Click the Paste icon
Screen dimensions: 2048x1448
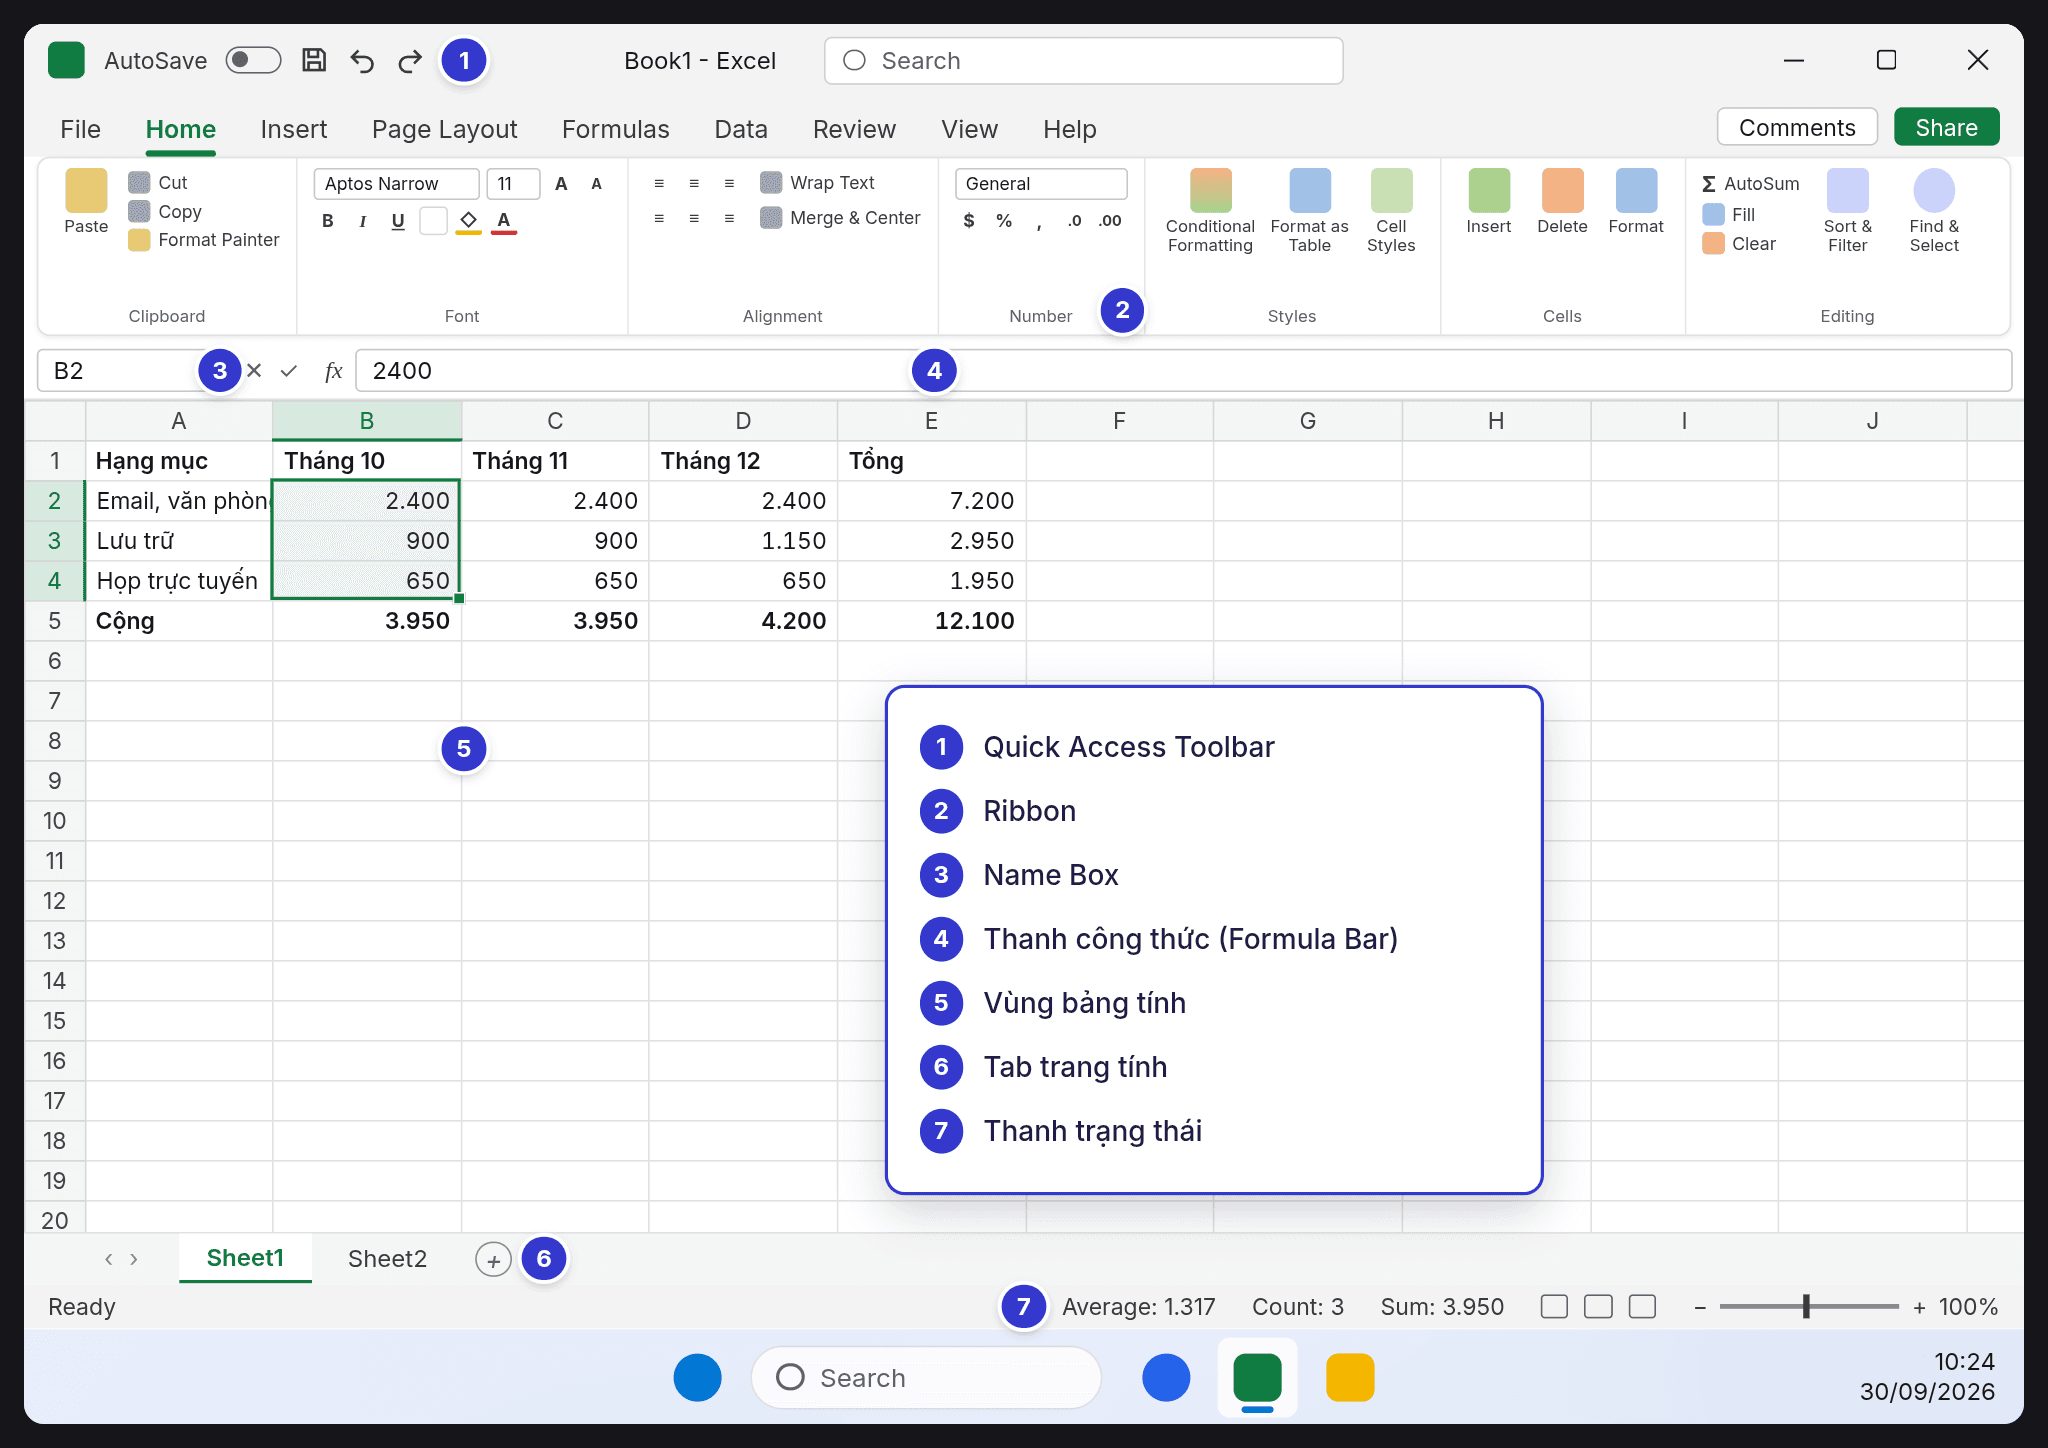tap(86, 191)
